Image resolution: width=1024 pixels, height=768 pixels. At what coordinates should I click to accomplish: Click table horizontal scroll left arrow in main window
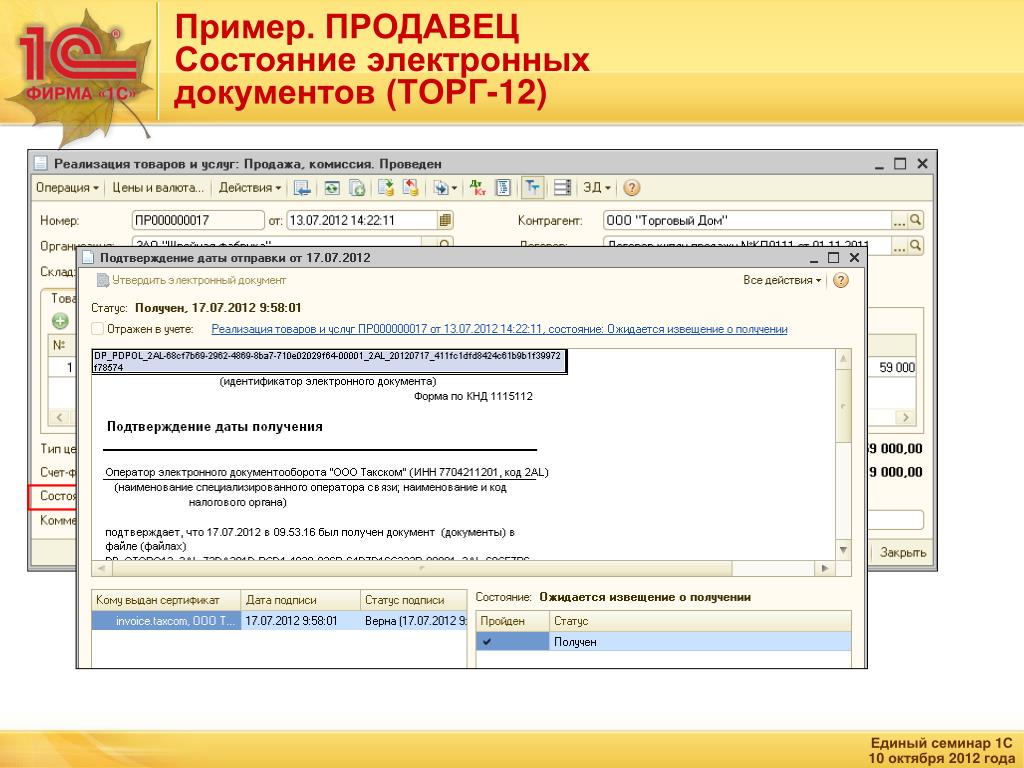click(x=59, y=417)
